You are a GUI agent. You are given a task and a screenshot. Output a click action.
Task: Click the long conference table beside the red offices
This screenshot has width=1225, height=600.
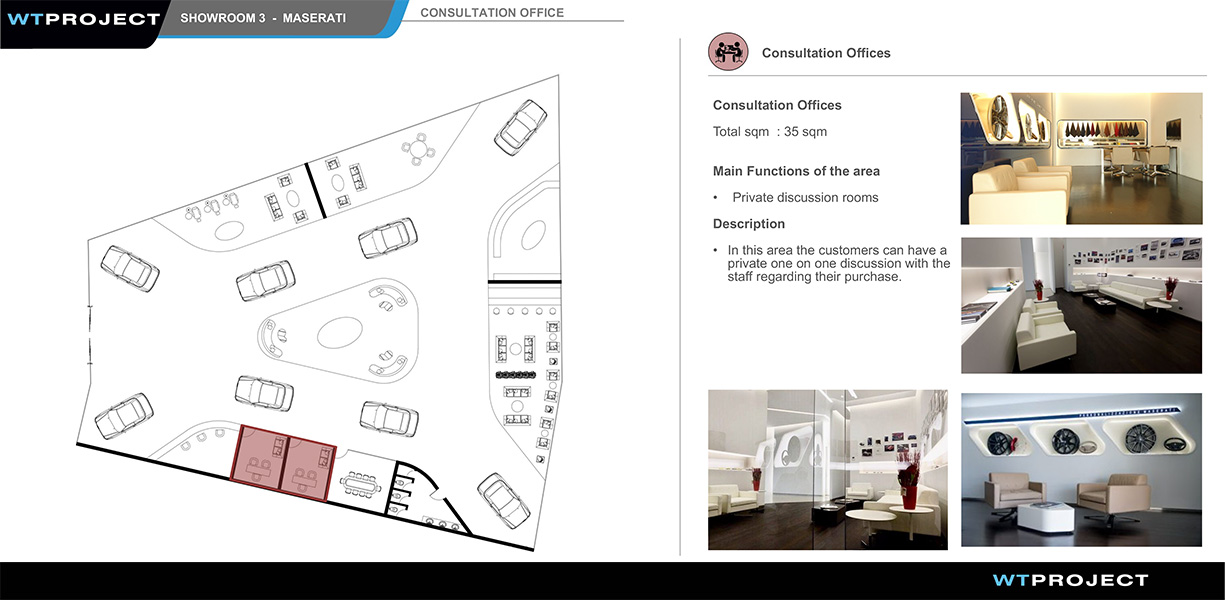360,485
